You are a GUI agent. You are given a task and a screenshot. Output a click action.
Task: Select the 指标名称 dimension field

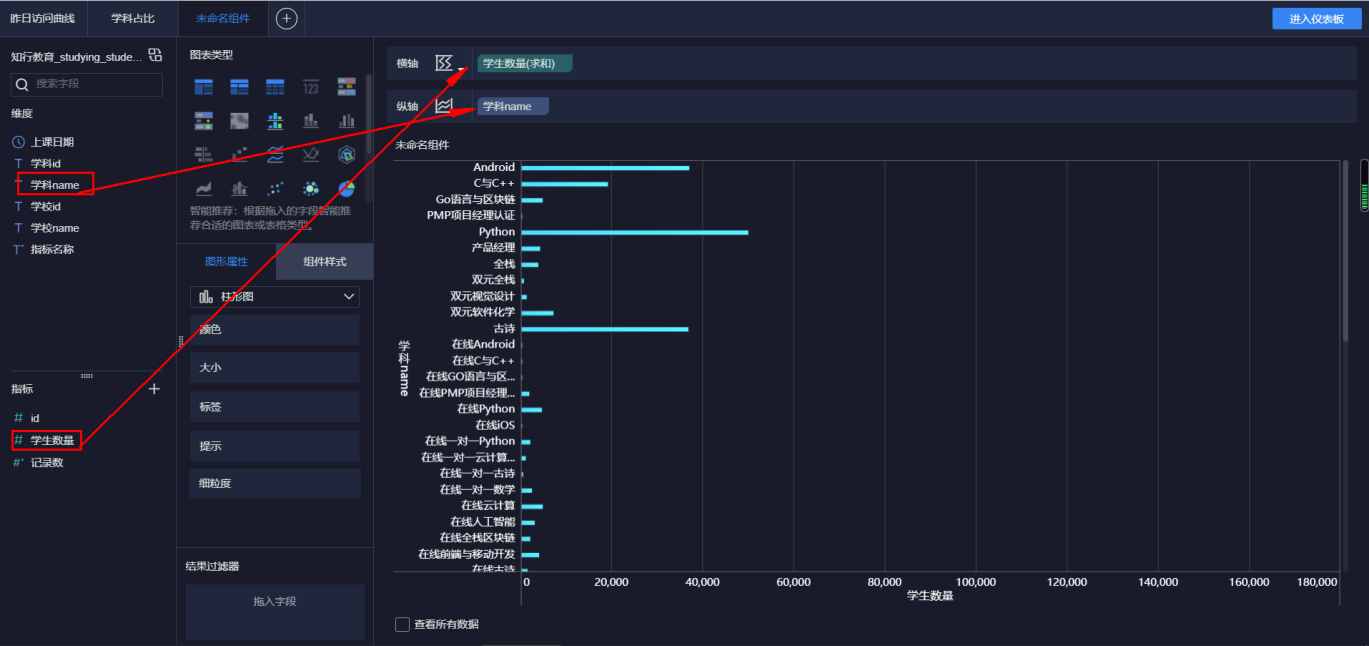pyautogui.click(x=52, y=249)
